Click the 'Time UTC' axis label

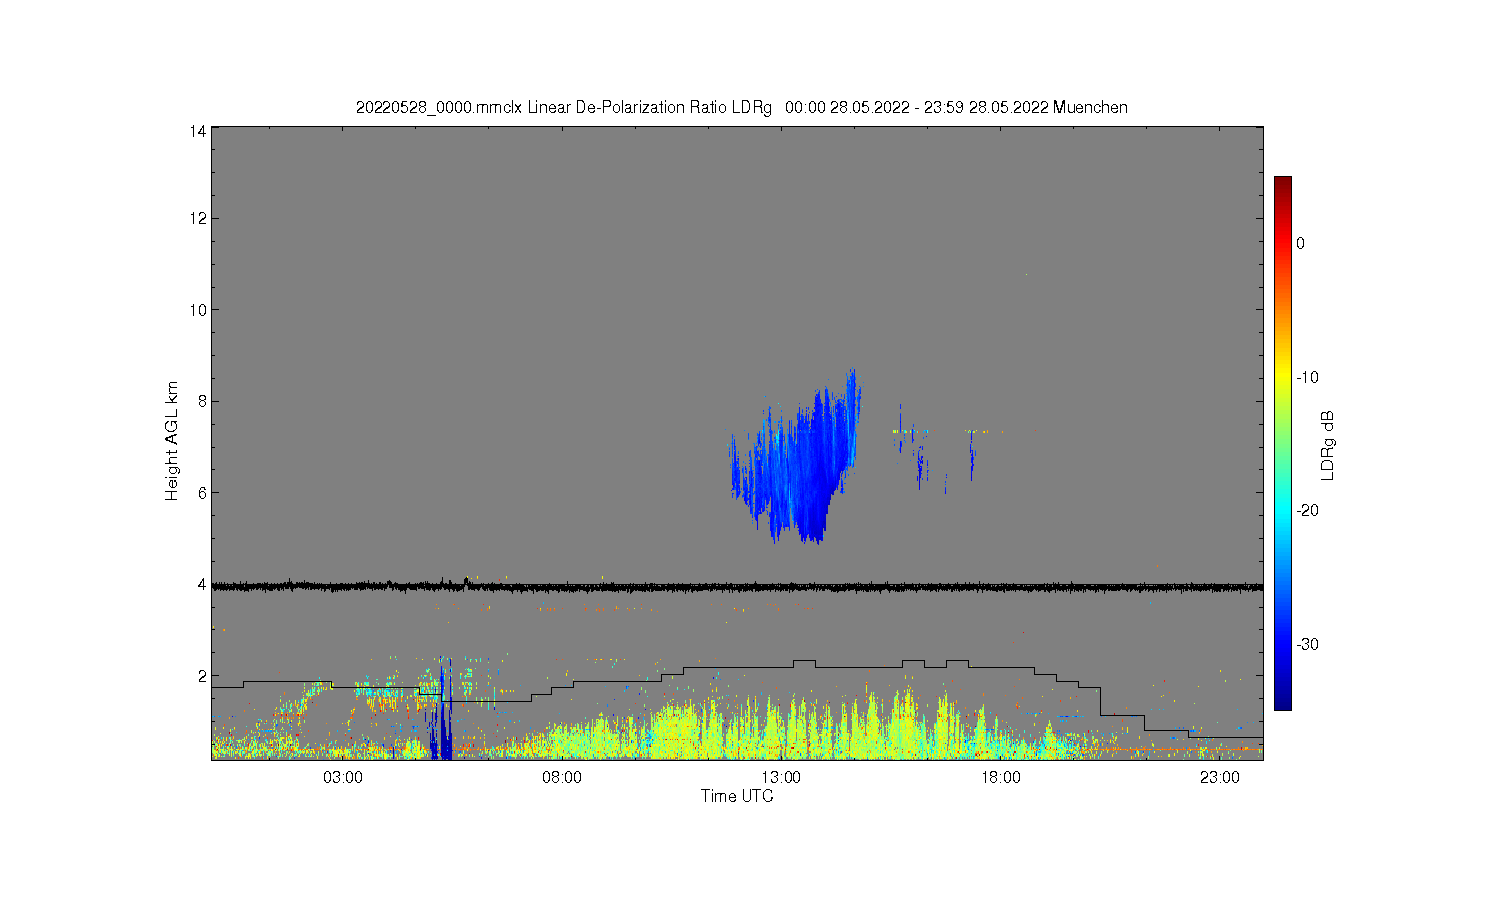tap(737, 796)
